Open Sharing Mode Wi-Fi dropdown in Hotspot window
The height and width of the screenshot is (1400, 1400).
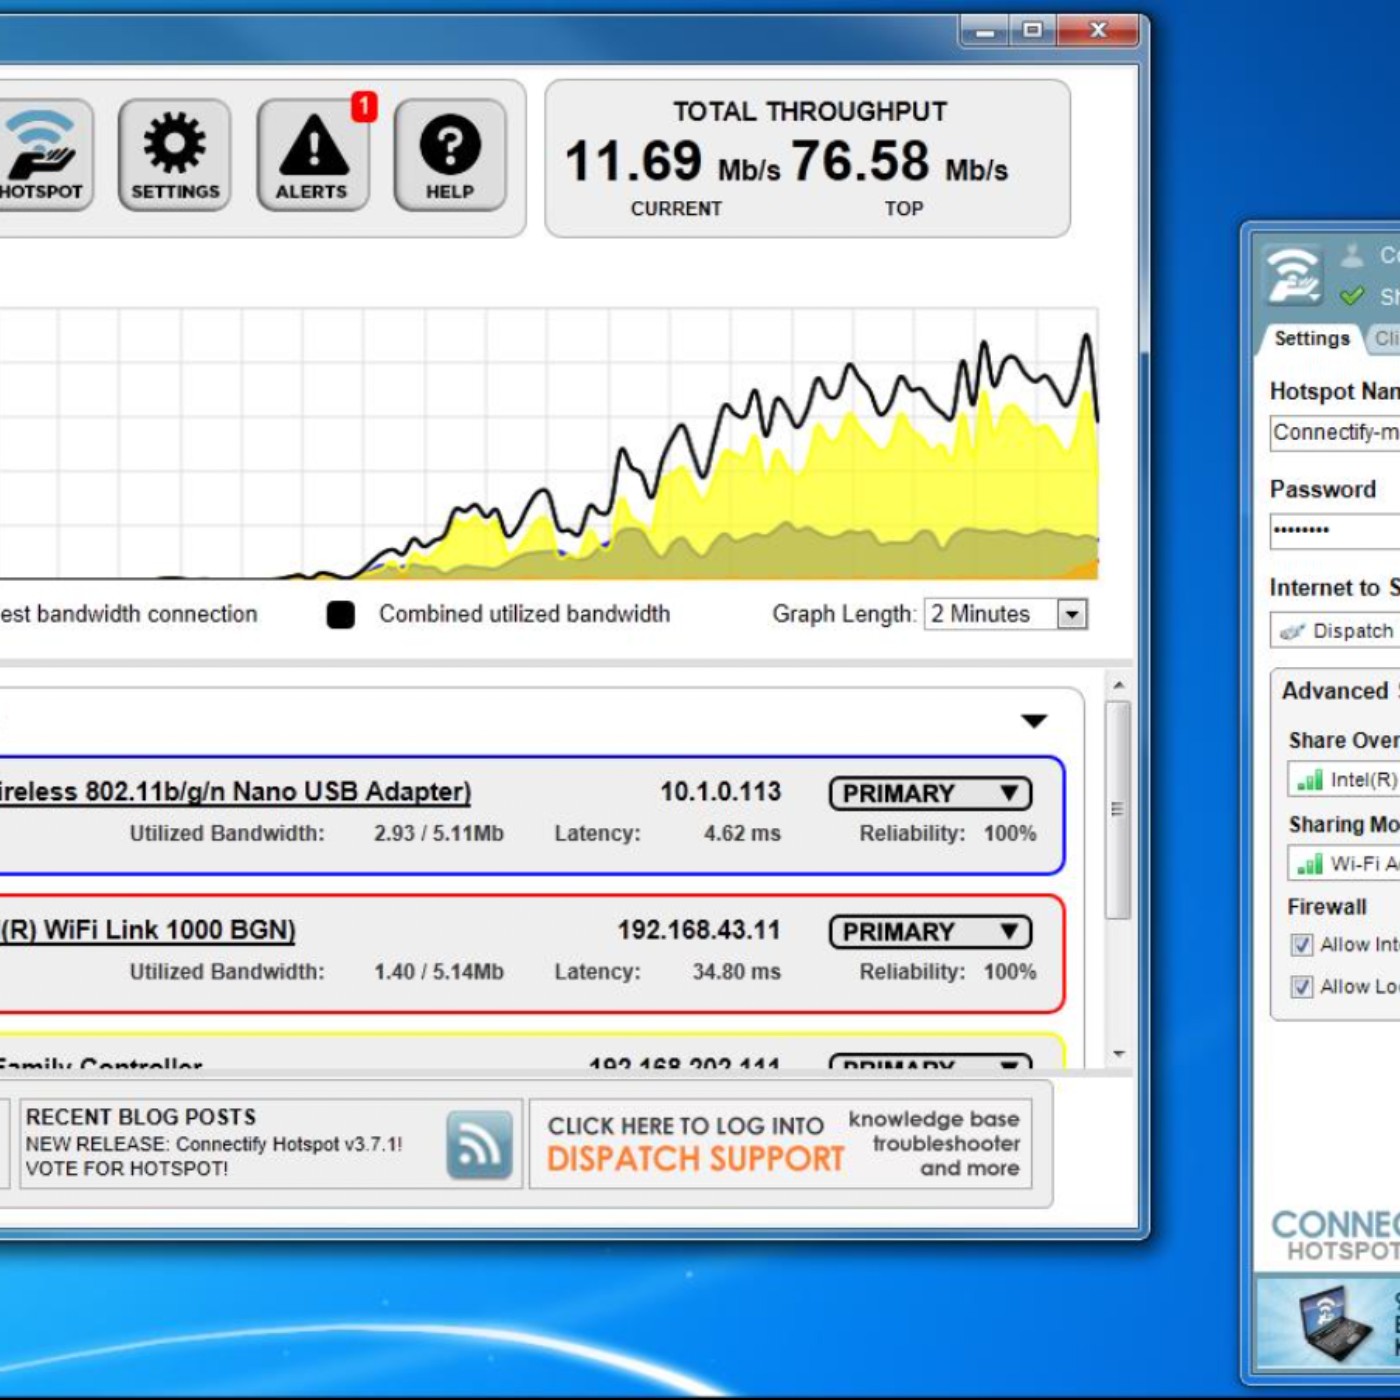click(1343, 864)
